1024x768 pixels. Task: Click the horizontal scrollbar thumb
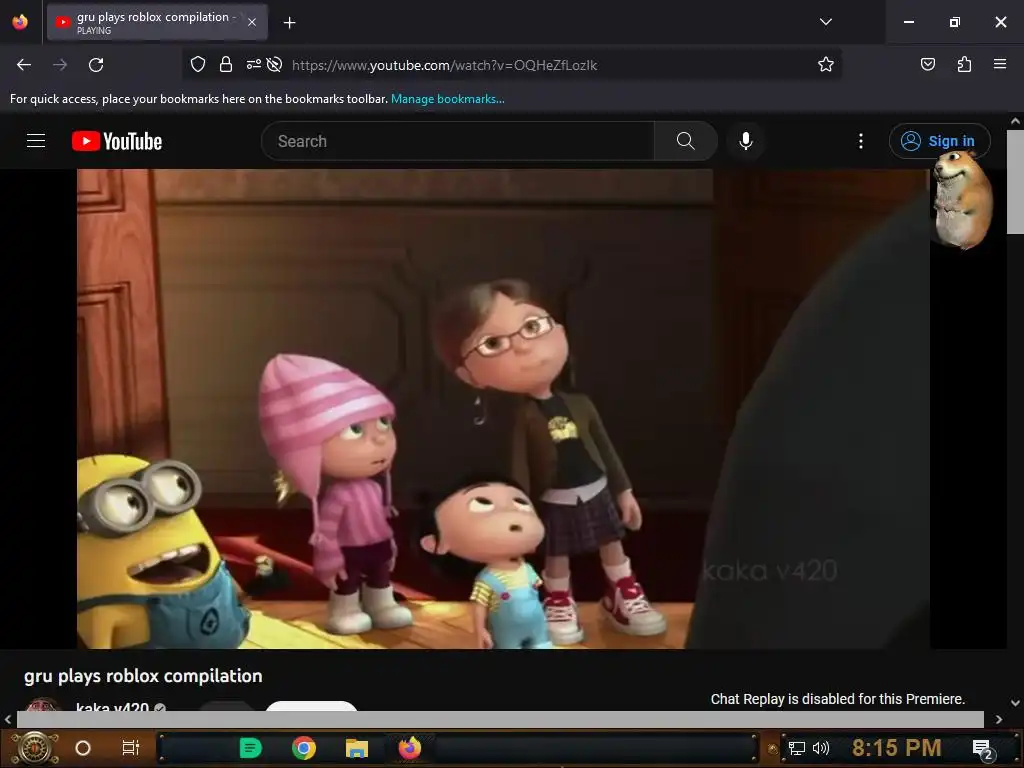coord(500,719)
